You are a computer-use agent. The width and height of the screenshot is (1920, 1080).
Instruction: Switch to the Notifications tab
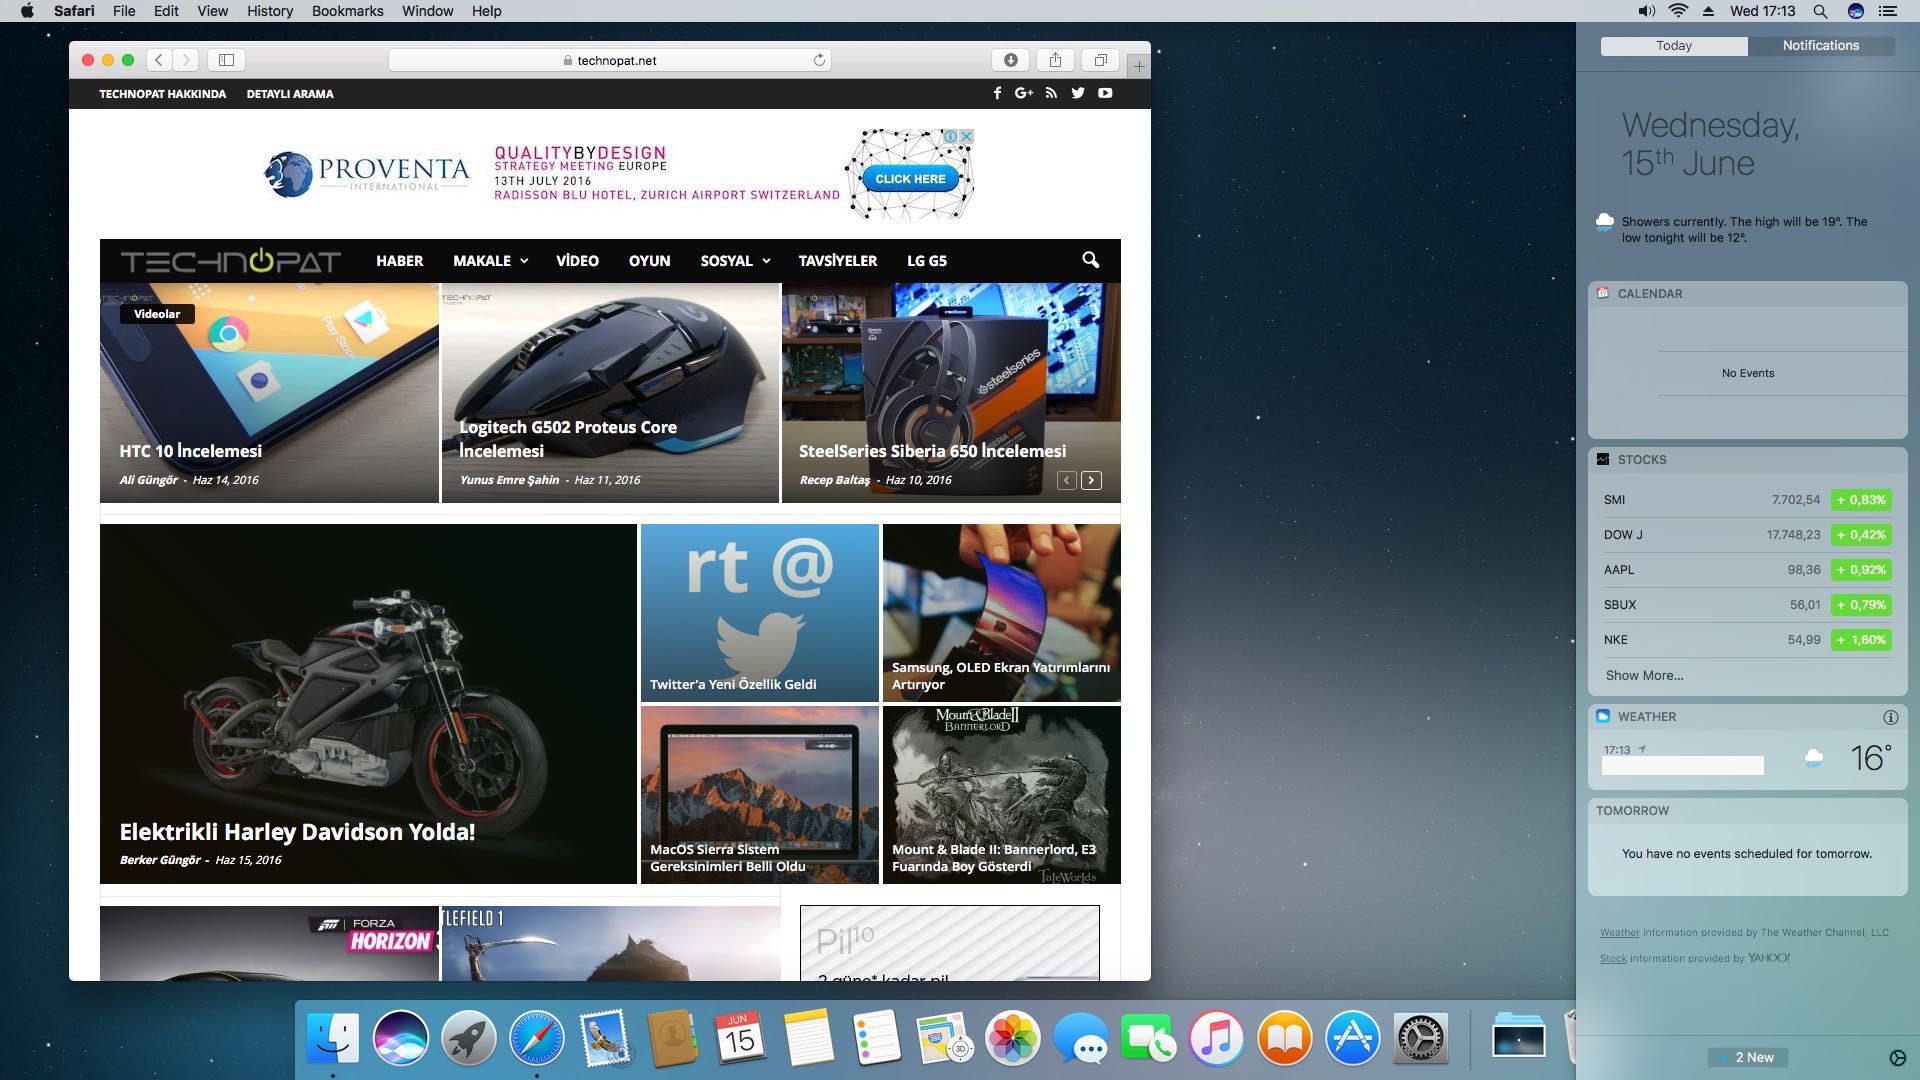pos(1820,46)
